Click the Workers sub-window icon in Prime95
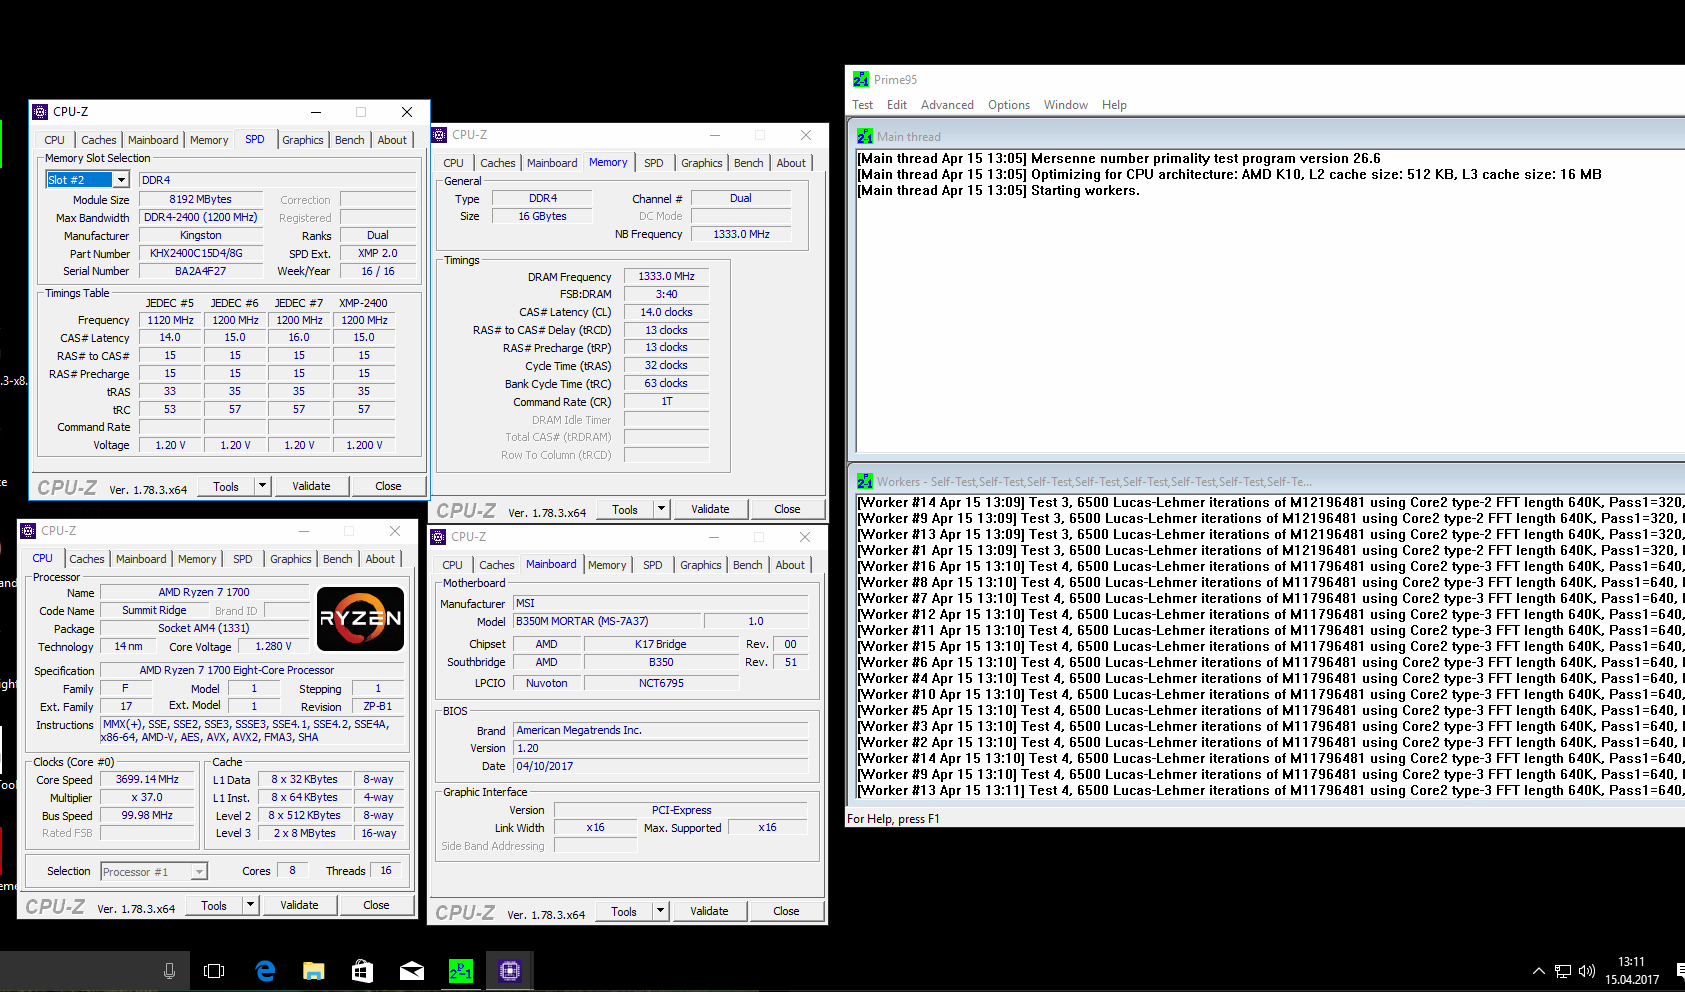The image size is (1685, 992). pyautogui.click(x=865, y=481)
